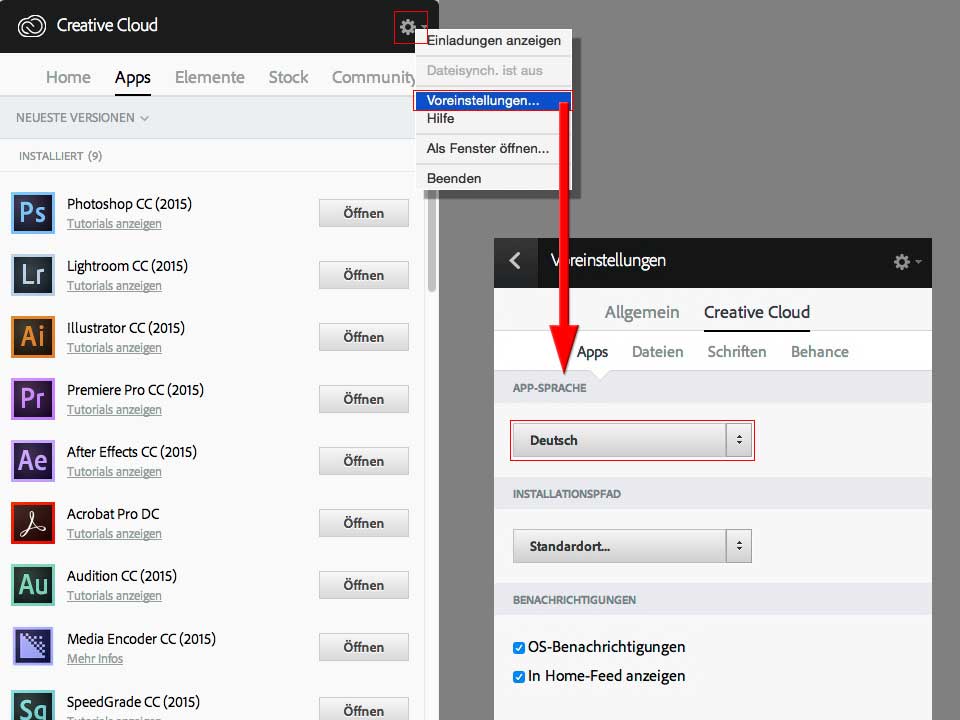Open Mehr Infos link under Media Encoder
The width and height of the screenshot is (960, 720).
(95, 659)
